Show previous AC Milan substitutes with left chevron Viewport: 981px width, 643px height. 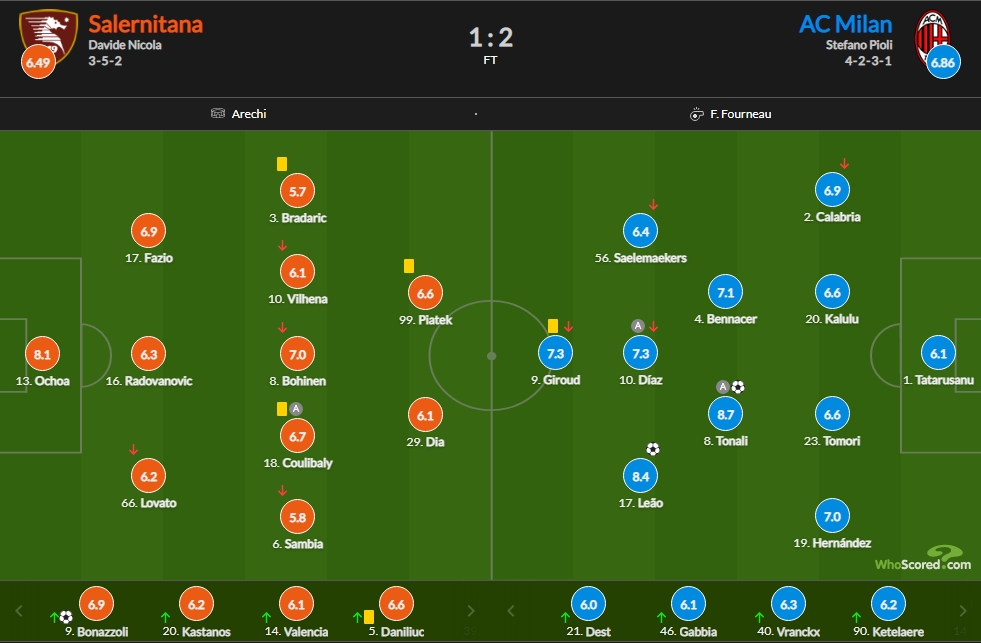pos(511,610)
